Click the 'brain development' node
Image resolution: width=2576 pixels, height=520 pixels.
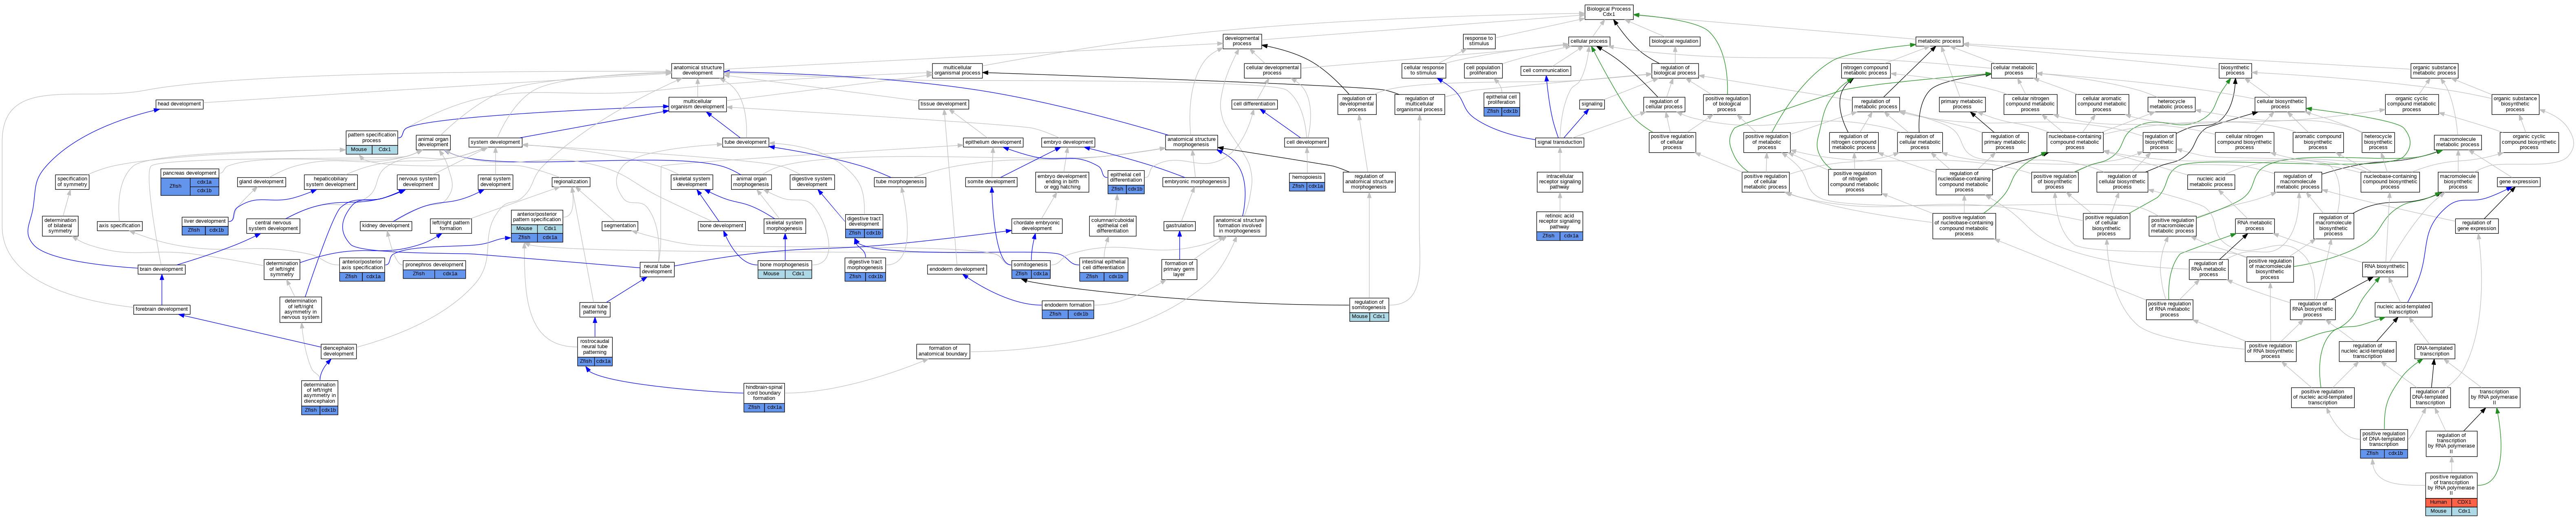(x=162, y=269)
